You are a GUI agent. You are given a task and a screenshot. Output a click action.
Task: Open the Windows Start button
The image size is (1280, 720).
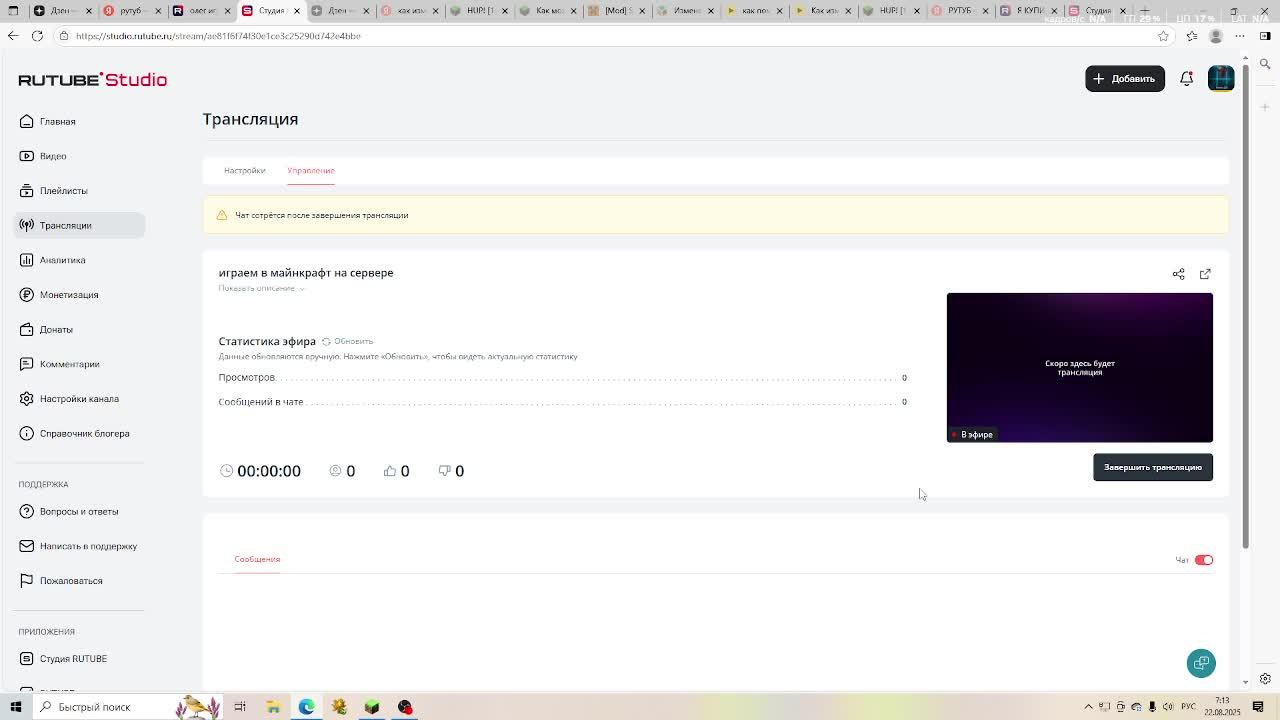point(15,707)
